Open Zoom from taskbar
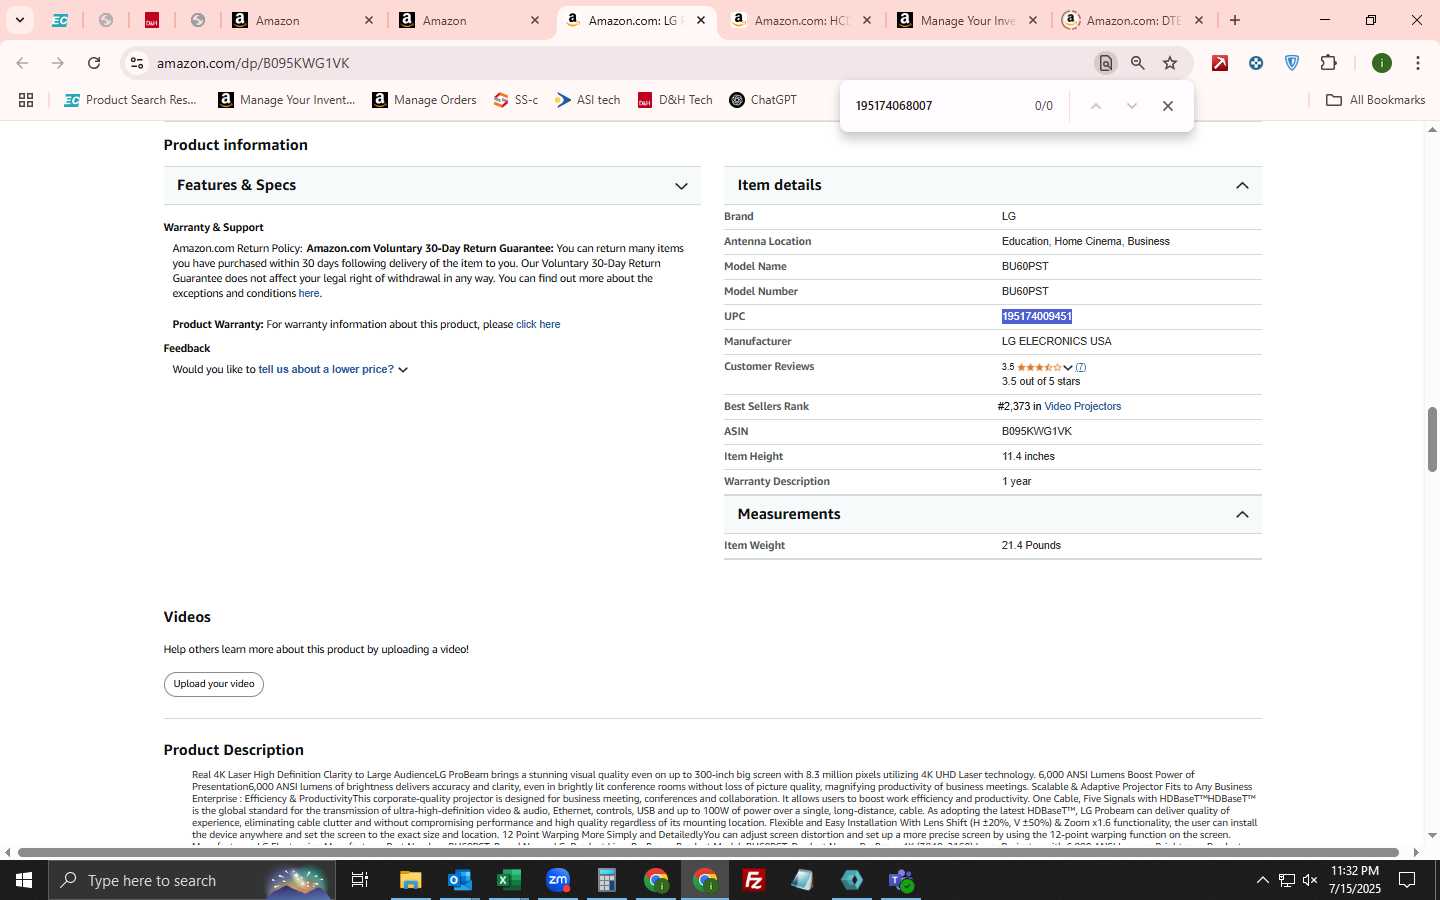Viewport: 1440px width, 900px height. tap(558, 880)
